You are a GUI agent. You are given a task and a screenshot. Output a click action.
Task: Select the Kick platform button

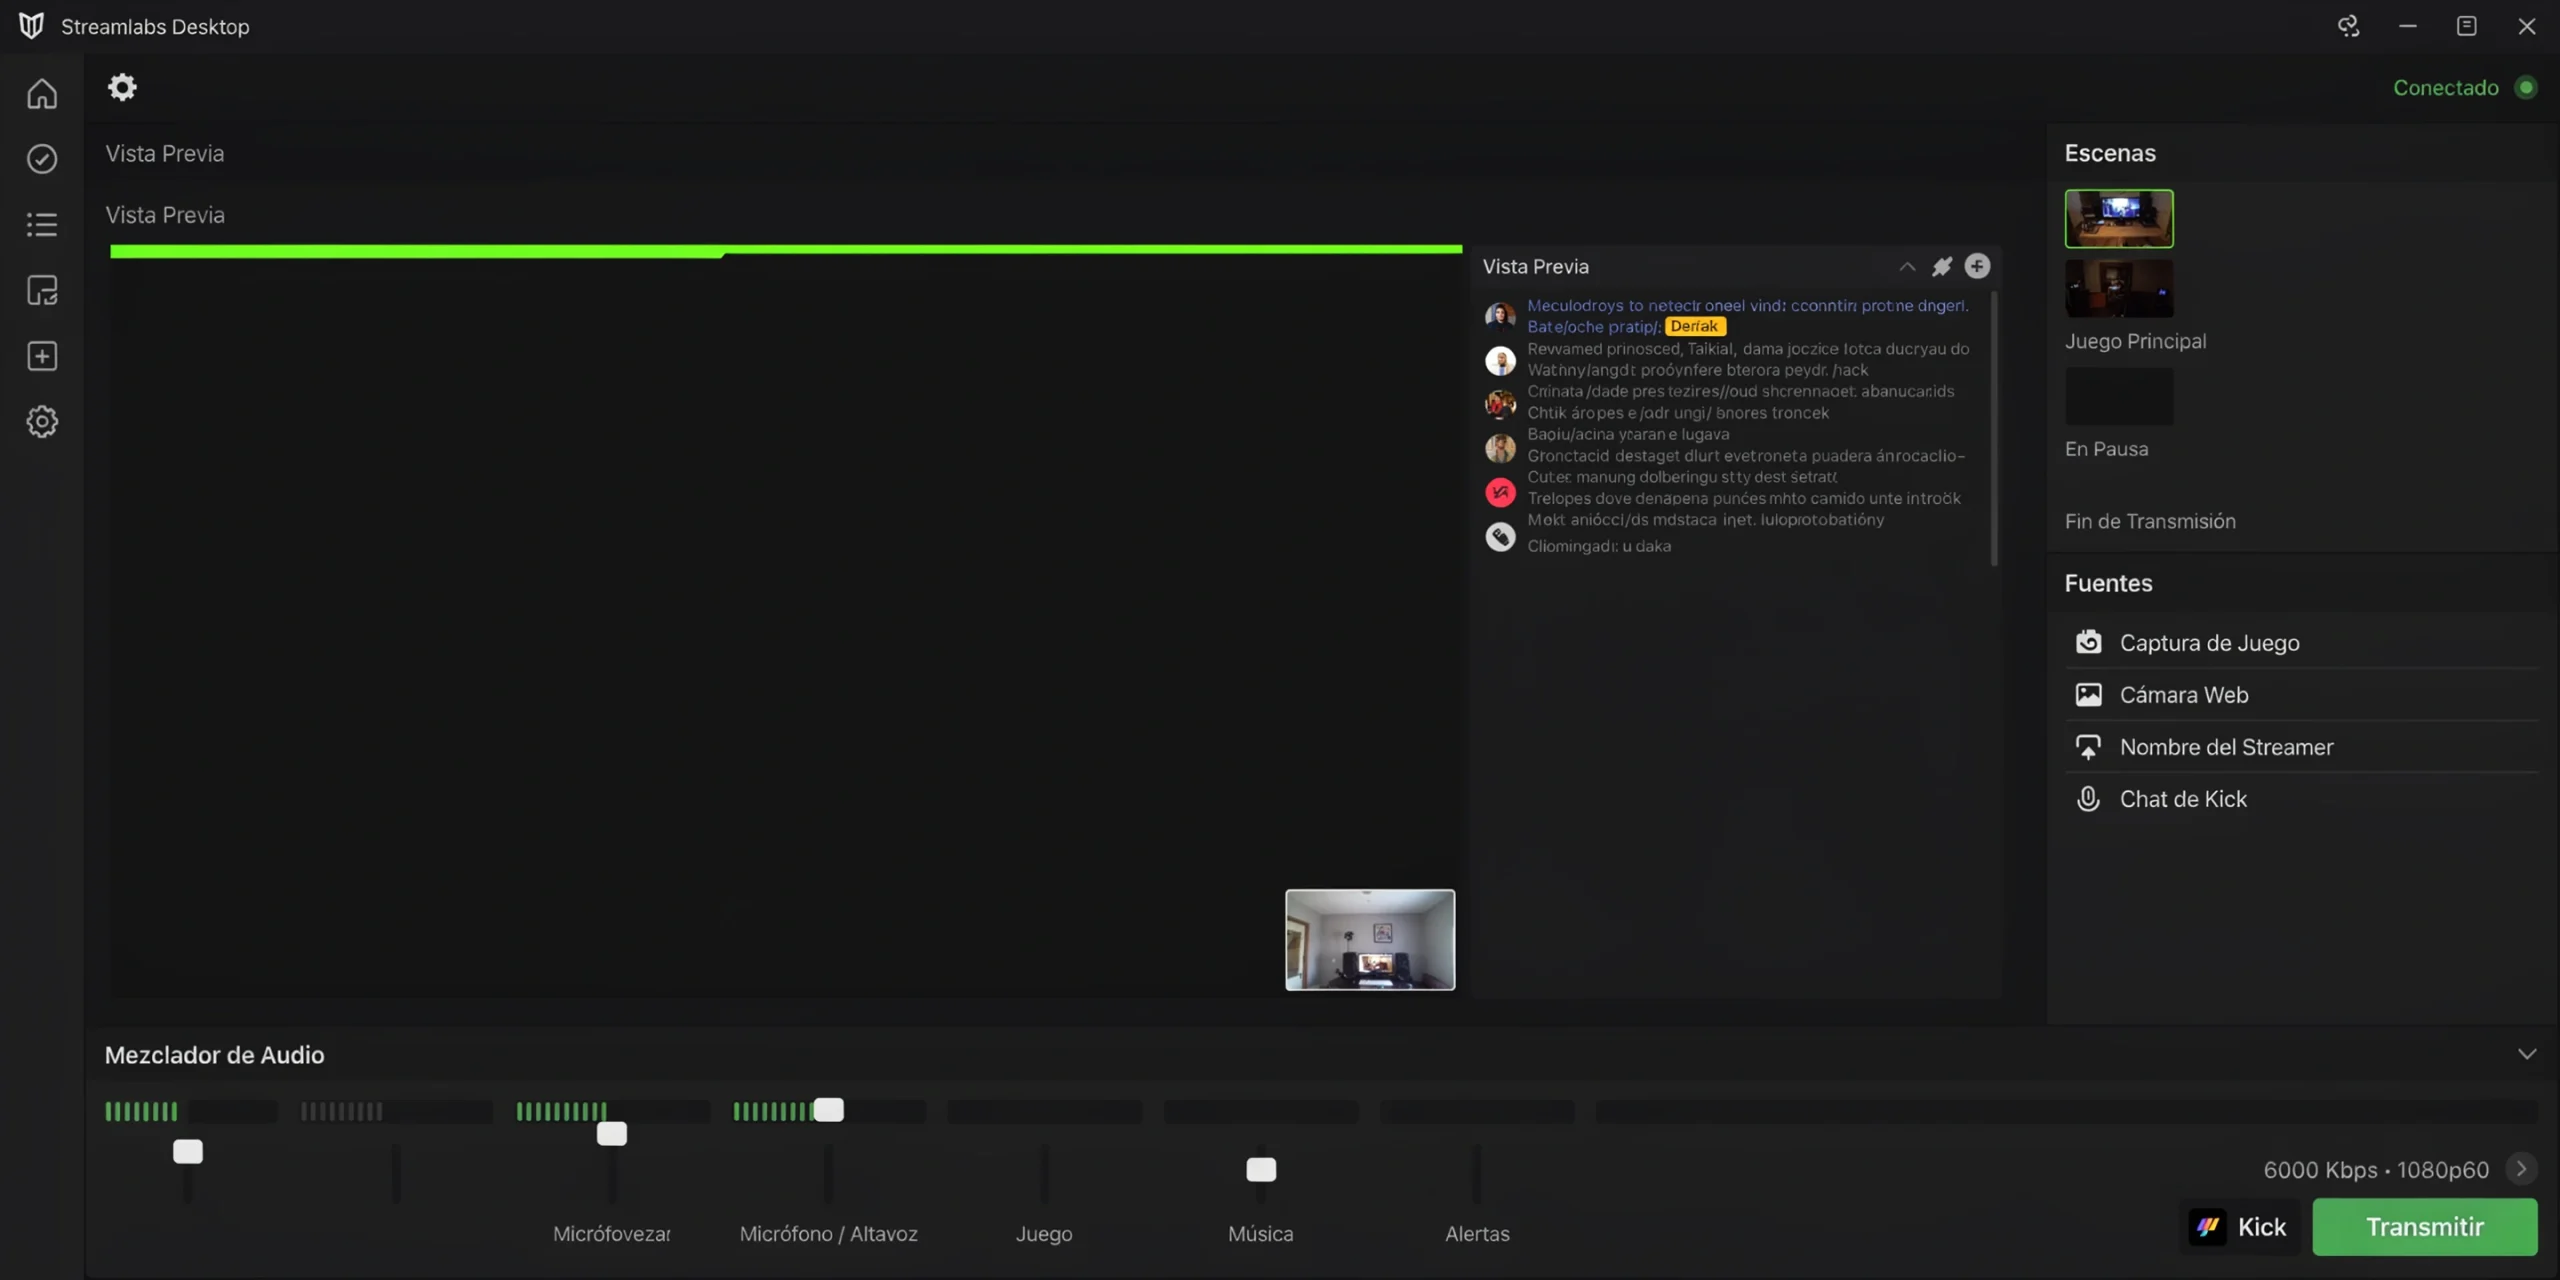[2240, 1226]
